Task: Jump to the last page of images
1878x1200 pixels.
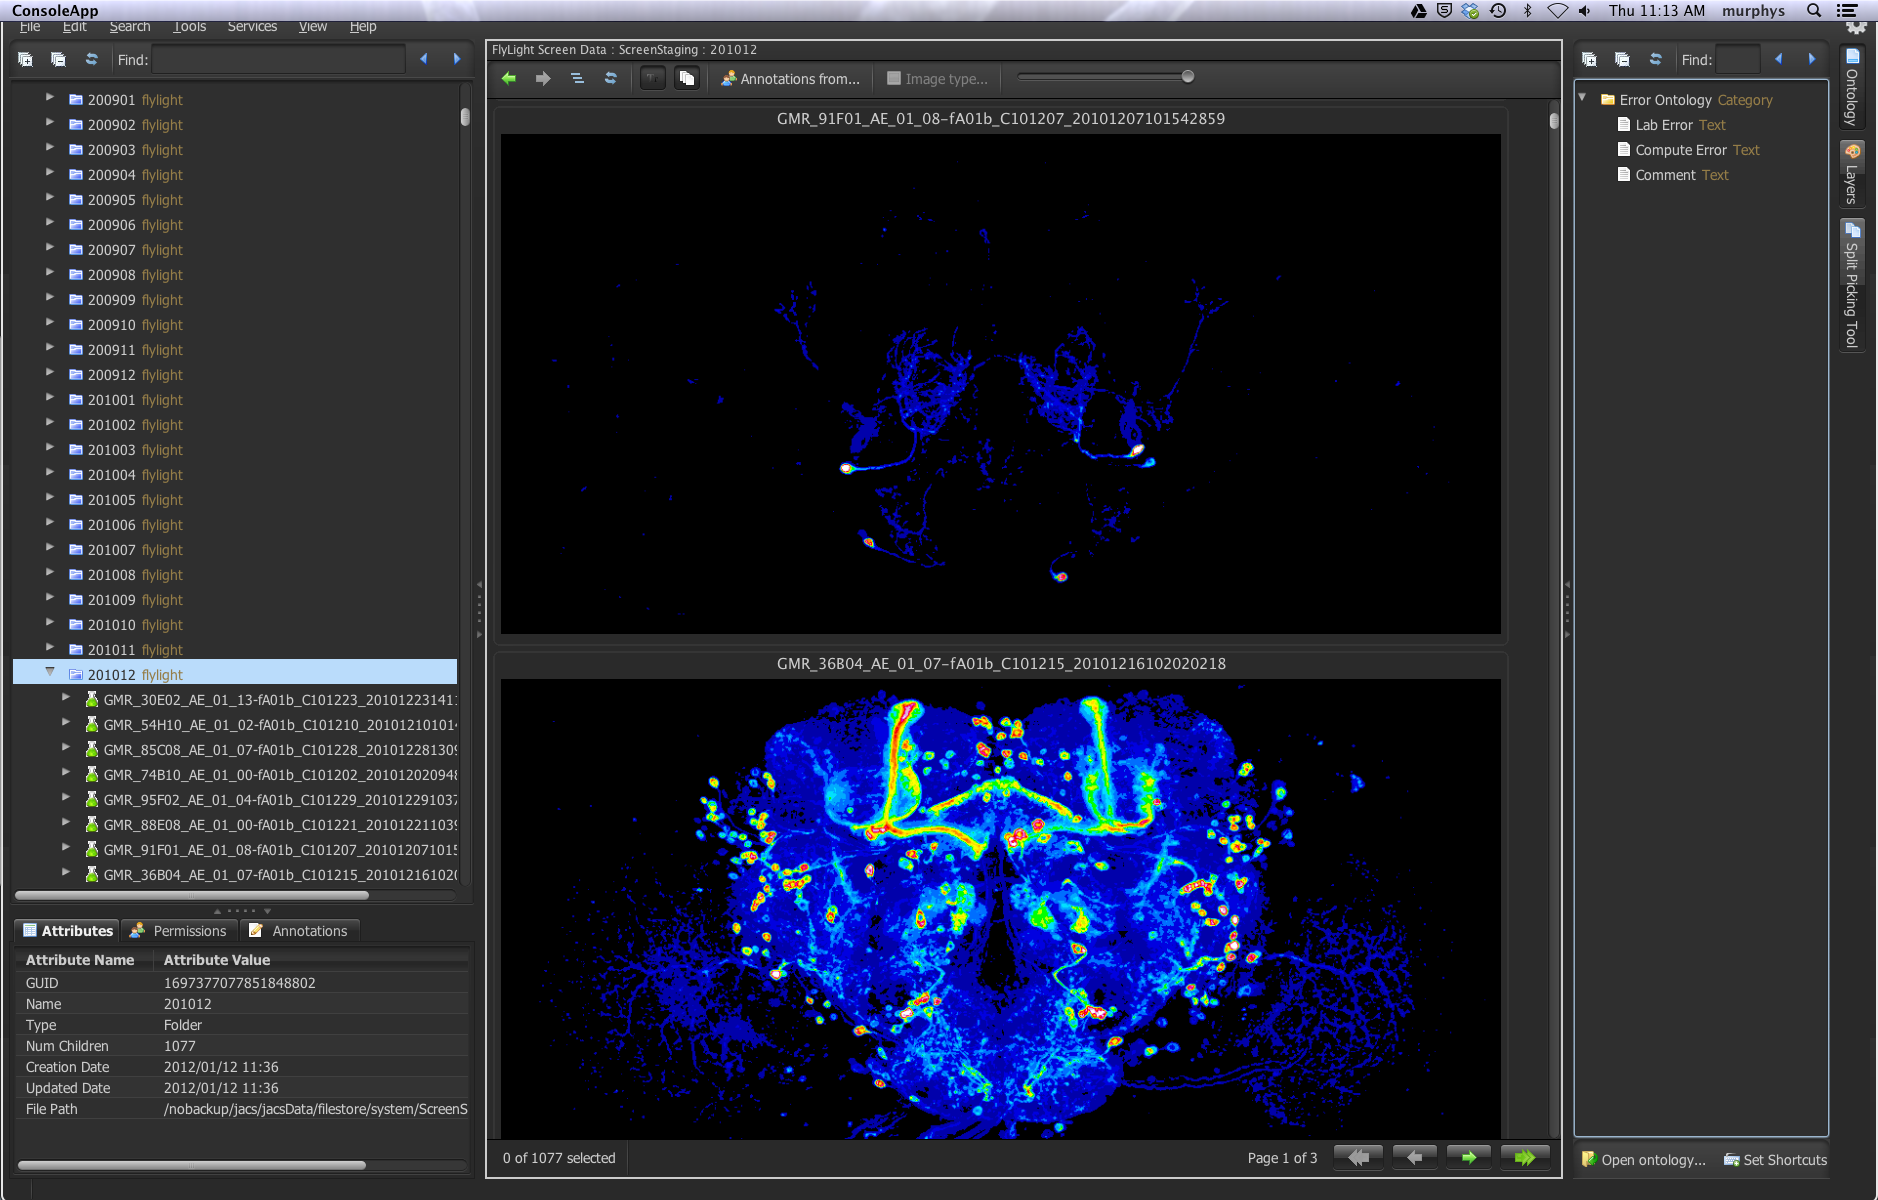Action: pos(1524,1157)
